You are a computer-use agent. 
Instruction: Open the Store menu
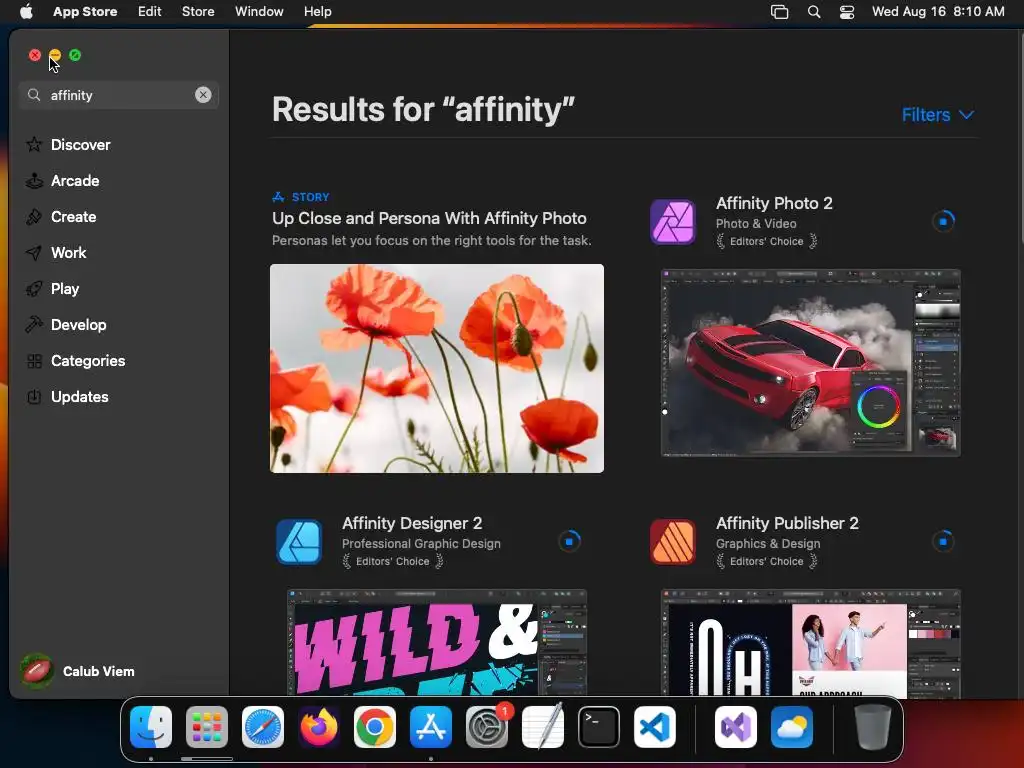pos(198,12)
